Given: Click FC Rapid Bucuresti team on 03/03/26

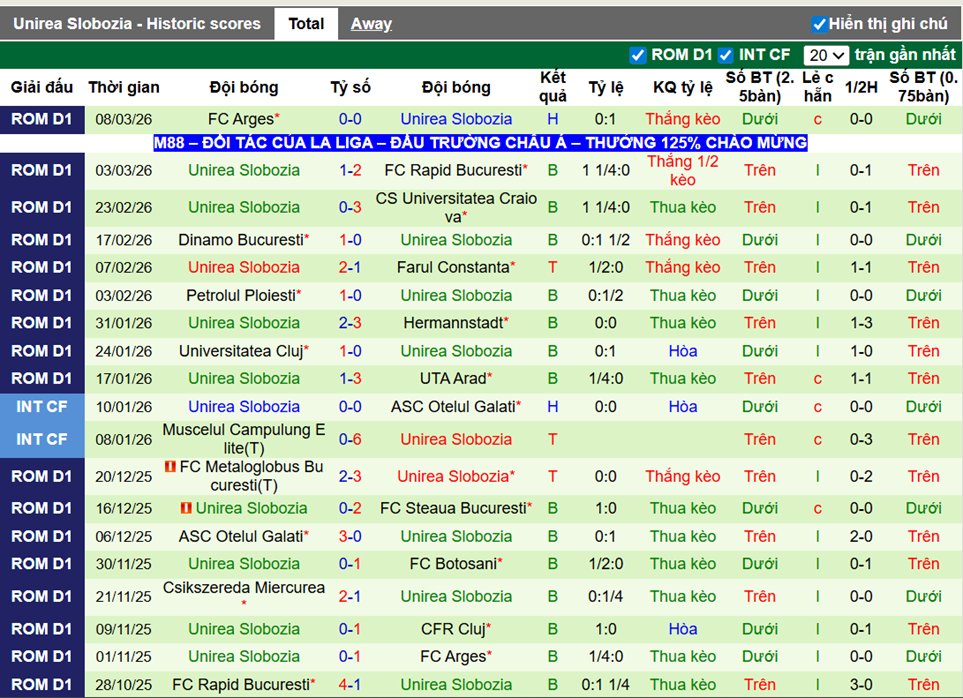Looking at the screenshot, I should [453, 170].
